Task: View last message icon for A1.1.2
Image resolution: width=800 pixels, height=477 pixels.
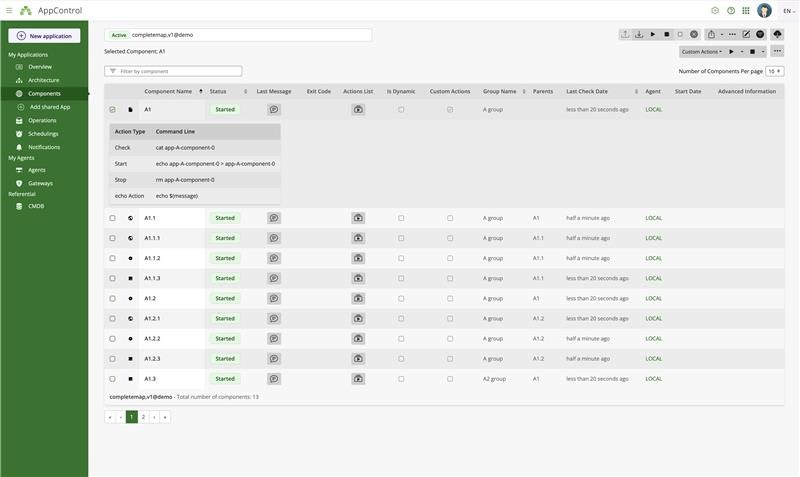Action: tap(274, 258)
